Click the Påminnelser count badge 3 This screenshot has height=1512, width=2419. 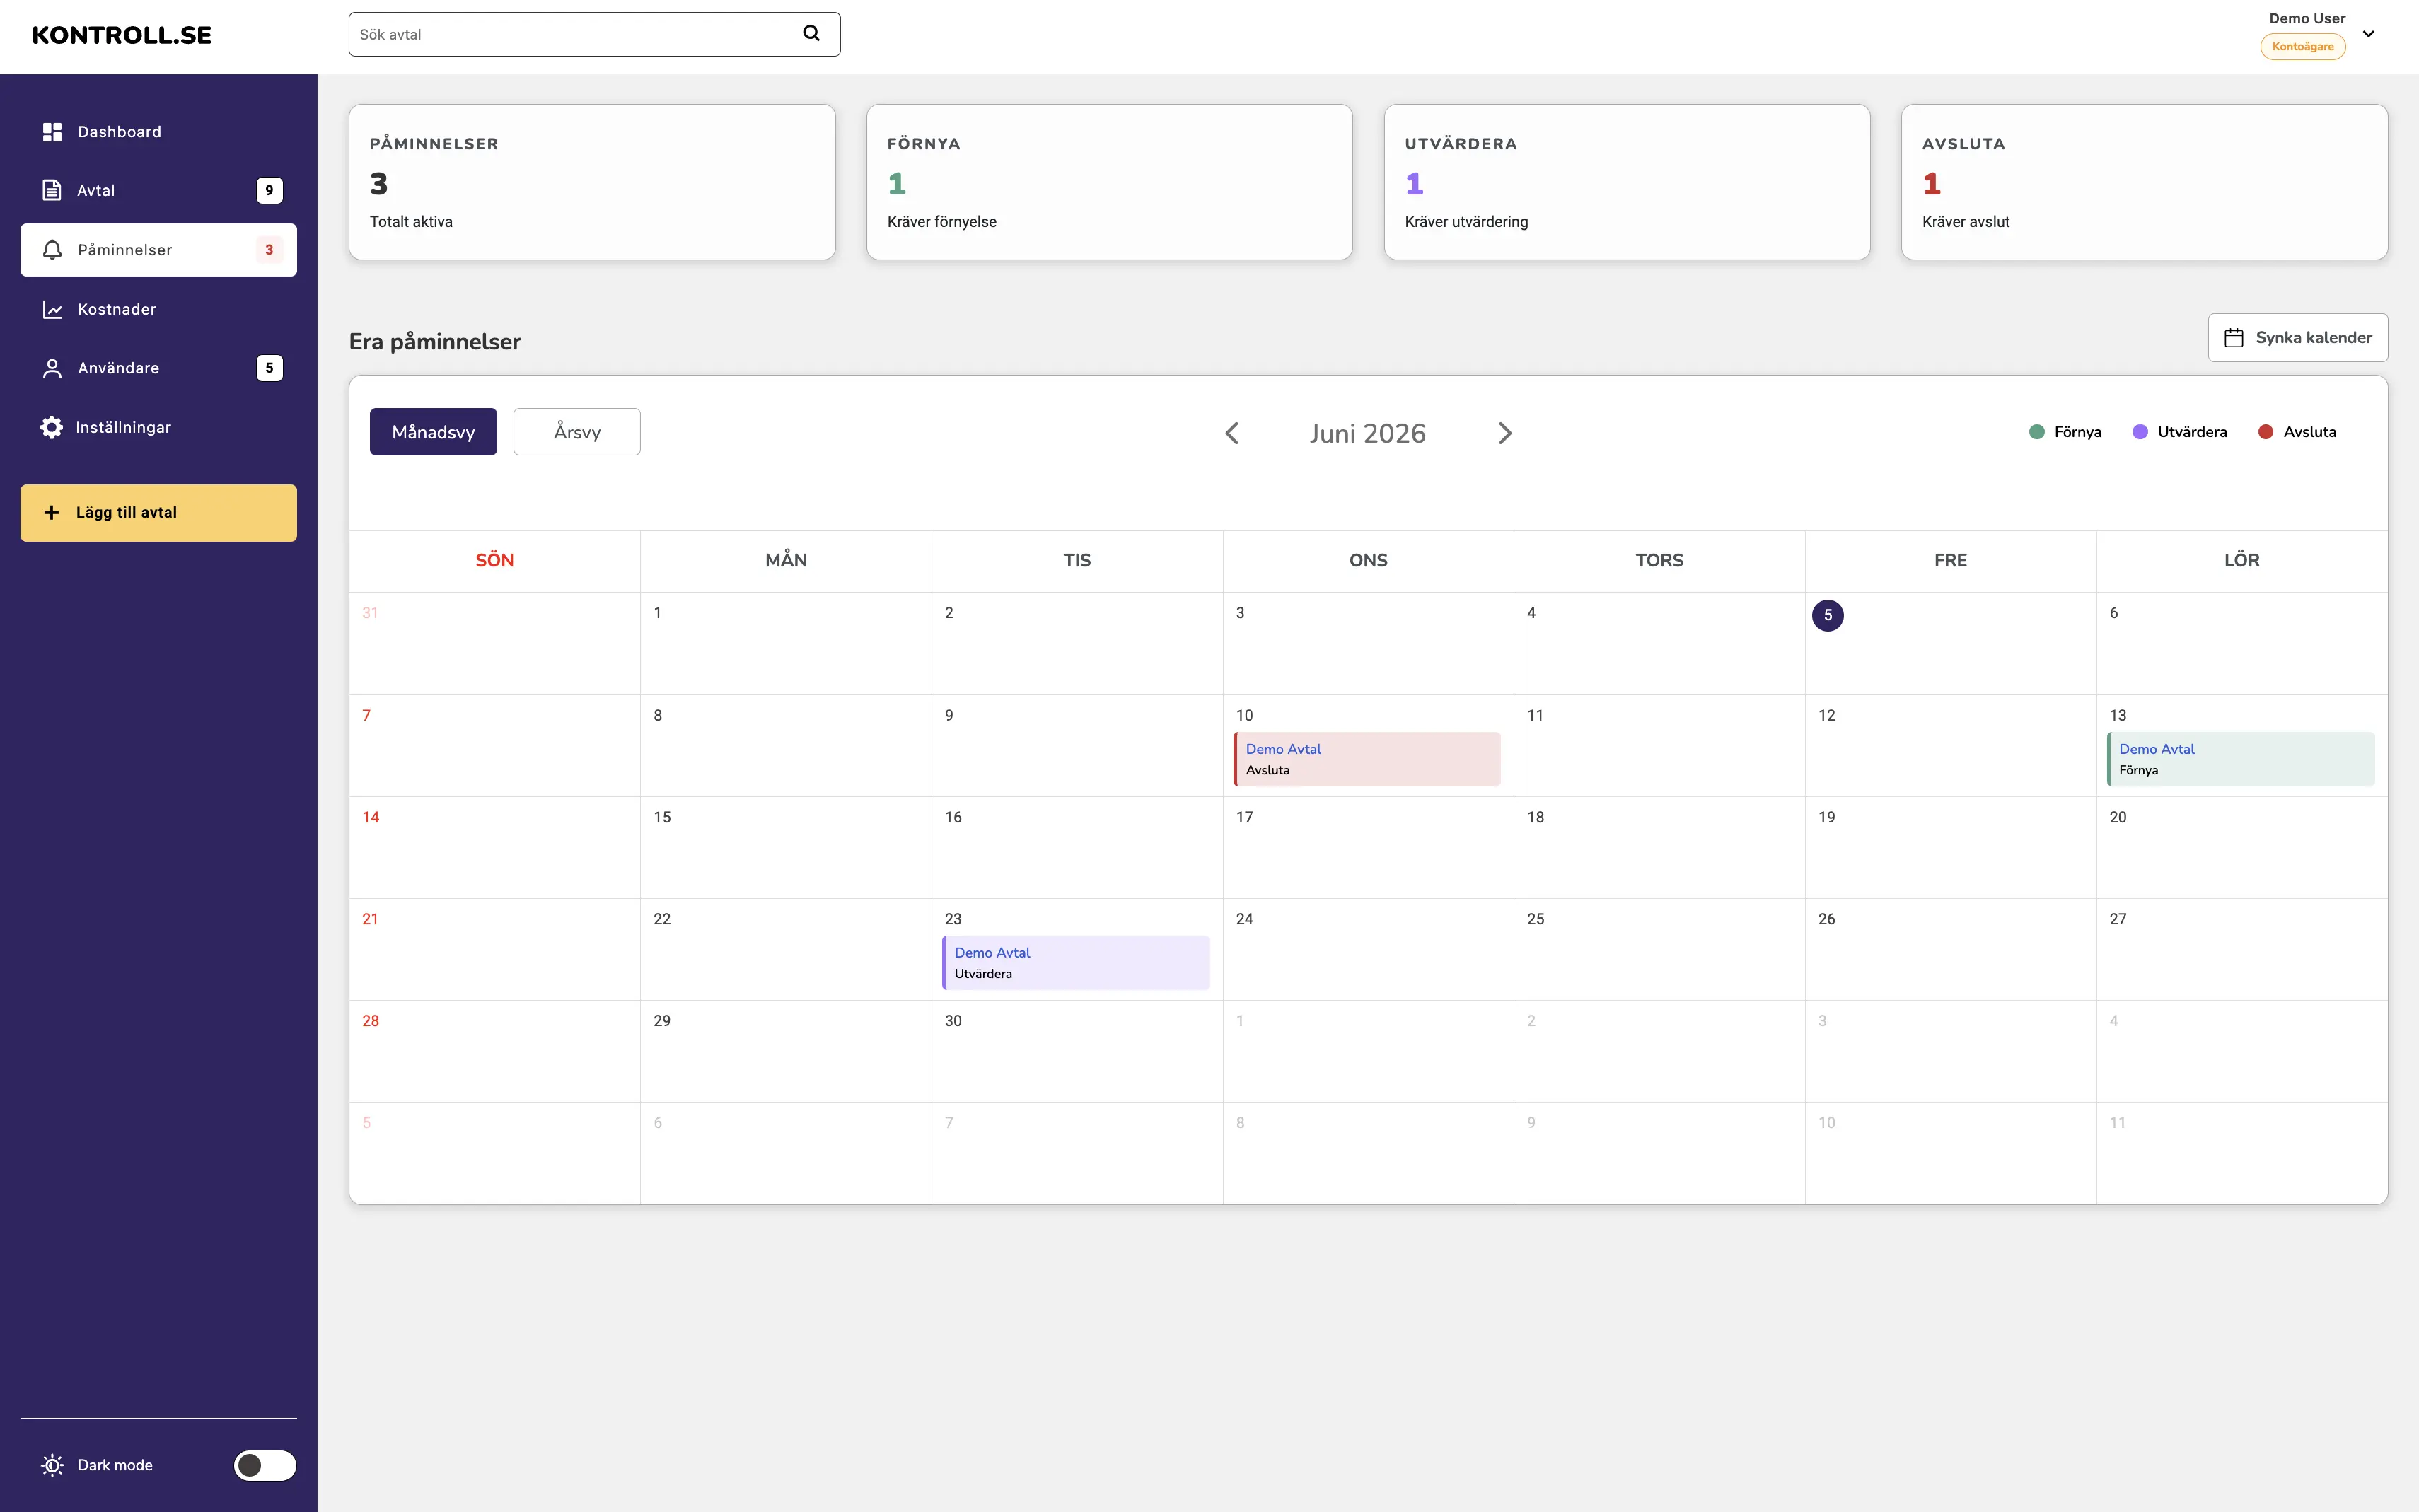pyautogui.click(x=269, y=250)
